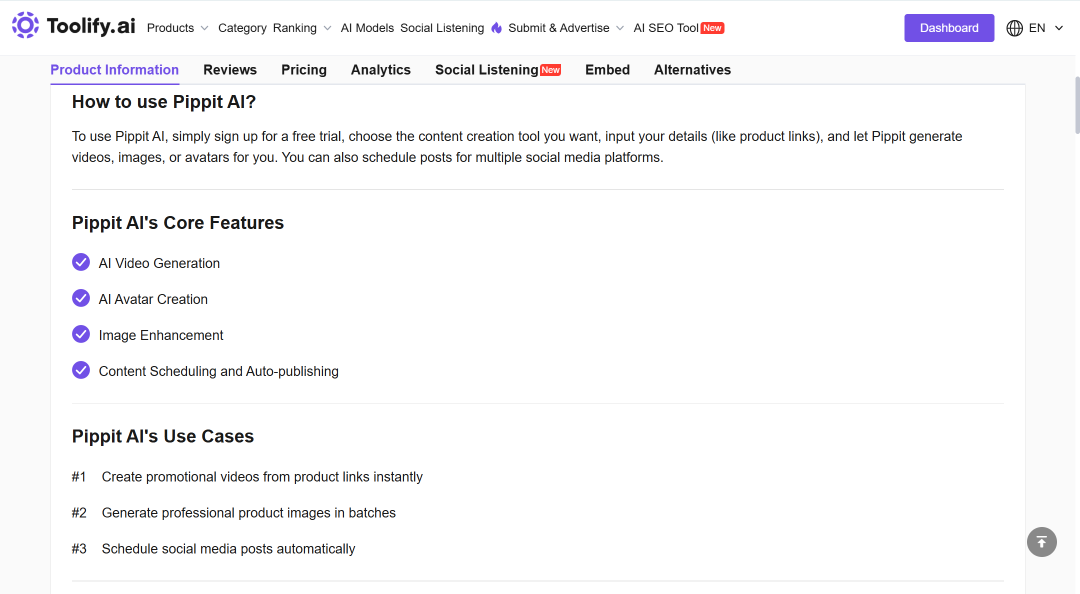Switch to the Pricing tab
This screenshot has width=1080, height=594.
point(304,70)
